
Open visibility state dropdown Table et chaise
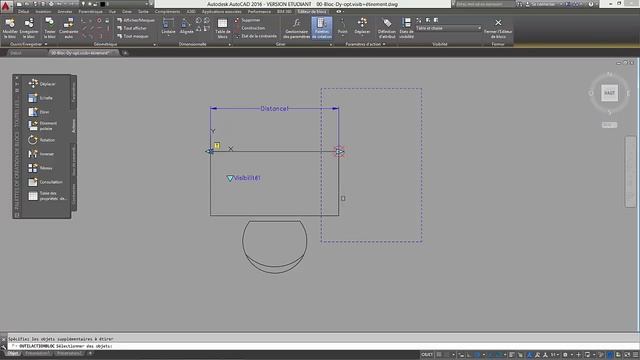[x=448, y=28]
